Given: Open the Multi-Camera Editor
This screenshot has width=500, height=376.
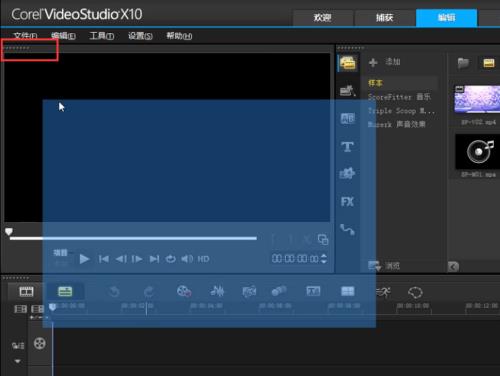Looking at the screenshot, I should 347,291.
